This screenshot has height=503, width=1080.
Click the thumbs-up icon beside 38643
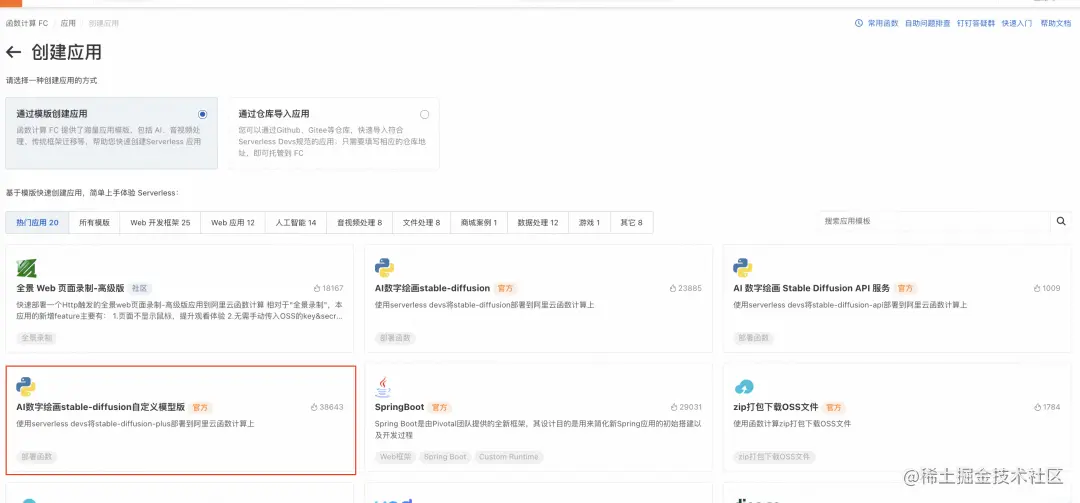tap(314, 407)
